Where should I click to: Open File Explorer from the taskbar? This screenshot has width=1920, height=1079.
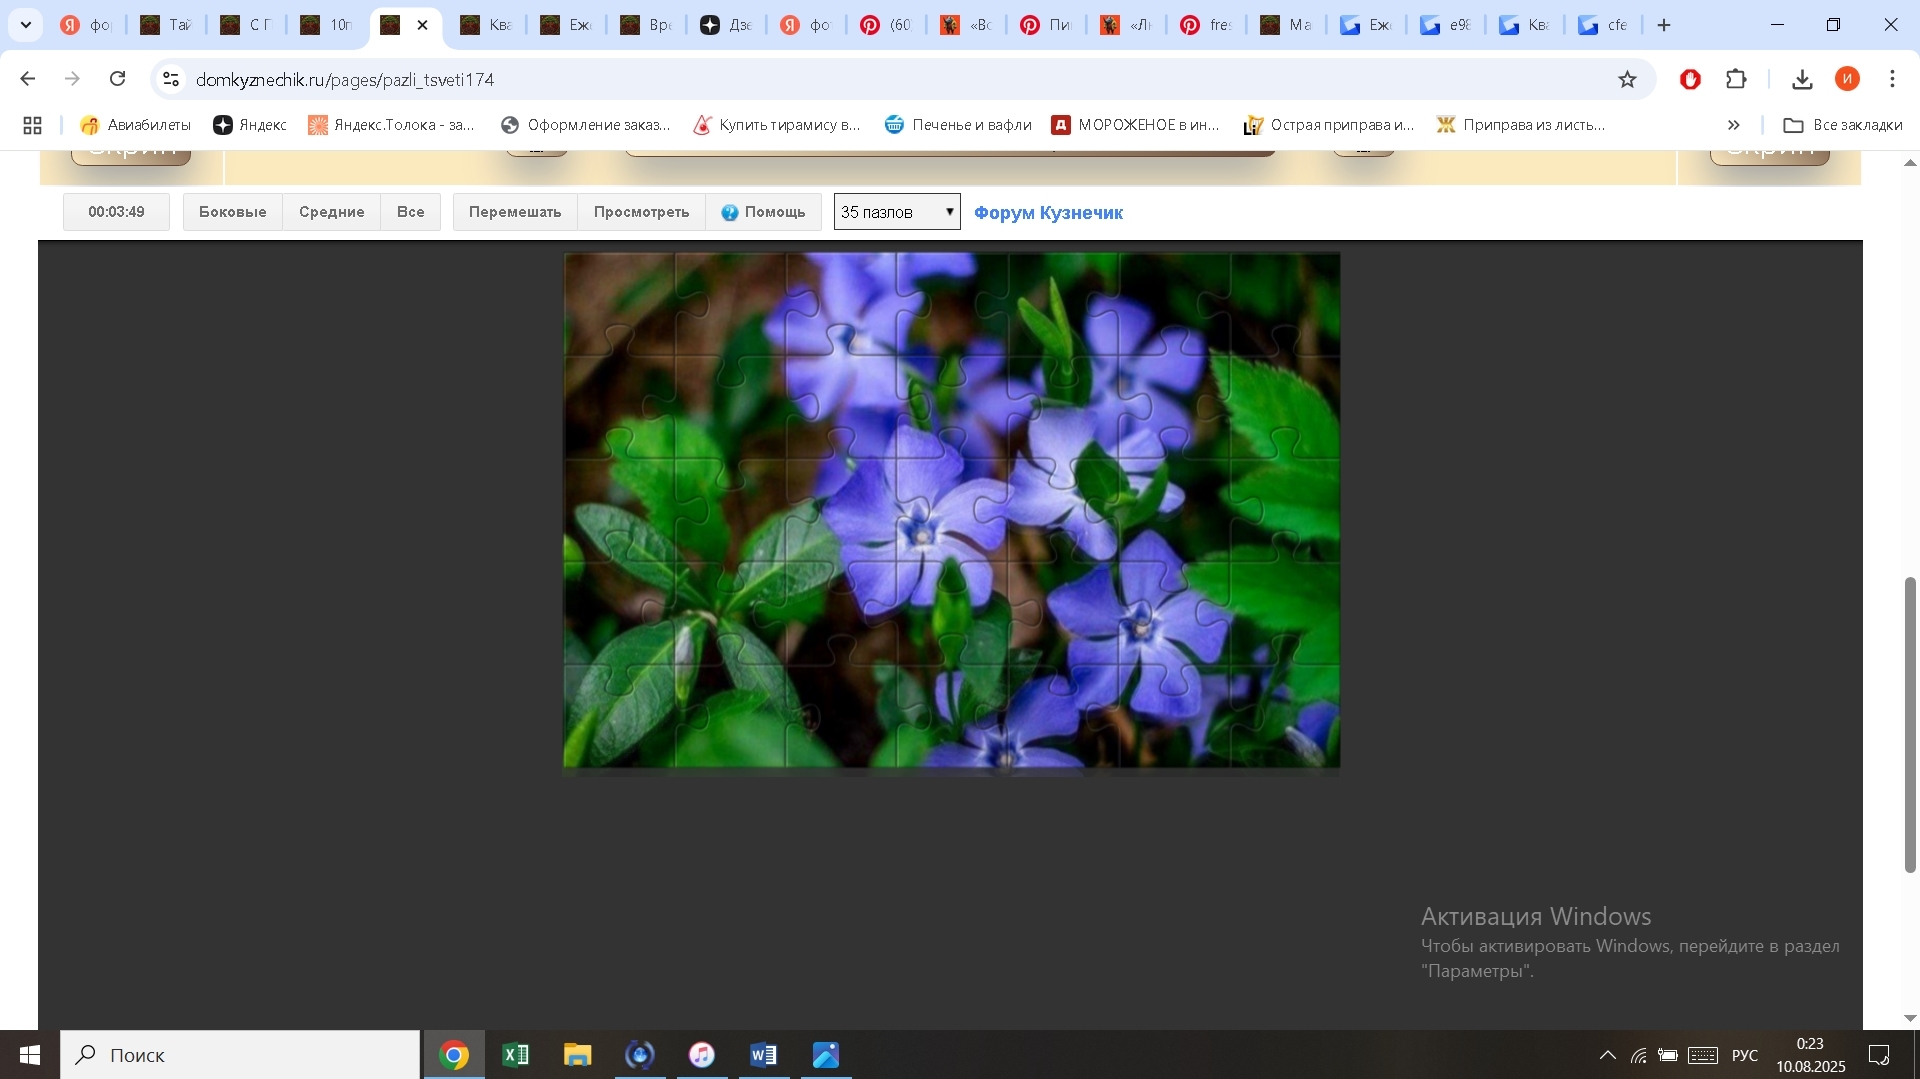(x=578, y=1055)
